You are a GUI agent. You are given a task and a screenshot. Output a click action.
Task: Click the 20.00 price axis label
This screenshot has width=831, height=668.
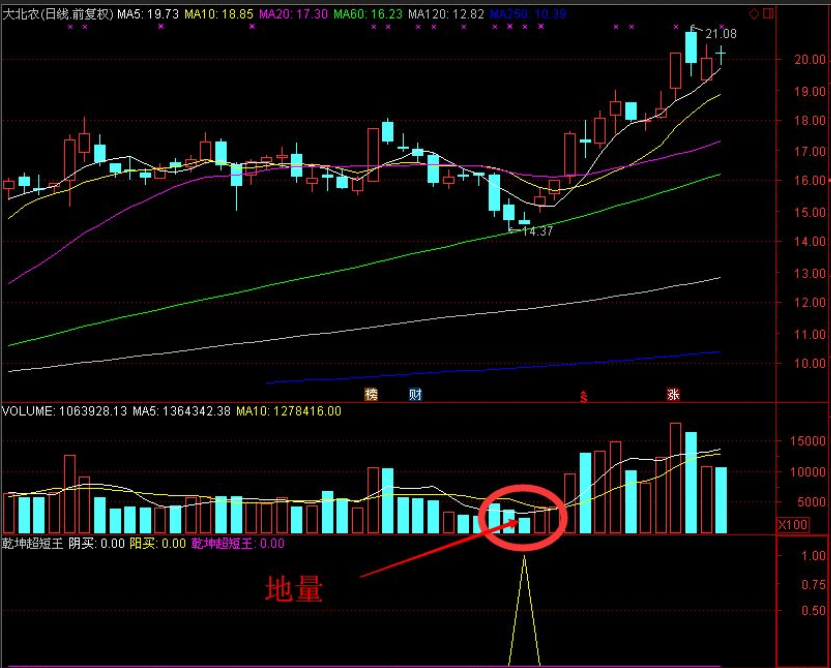[x=810, y=59]
